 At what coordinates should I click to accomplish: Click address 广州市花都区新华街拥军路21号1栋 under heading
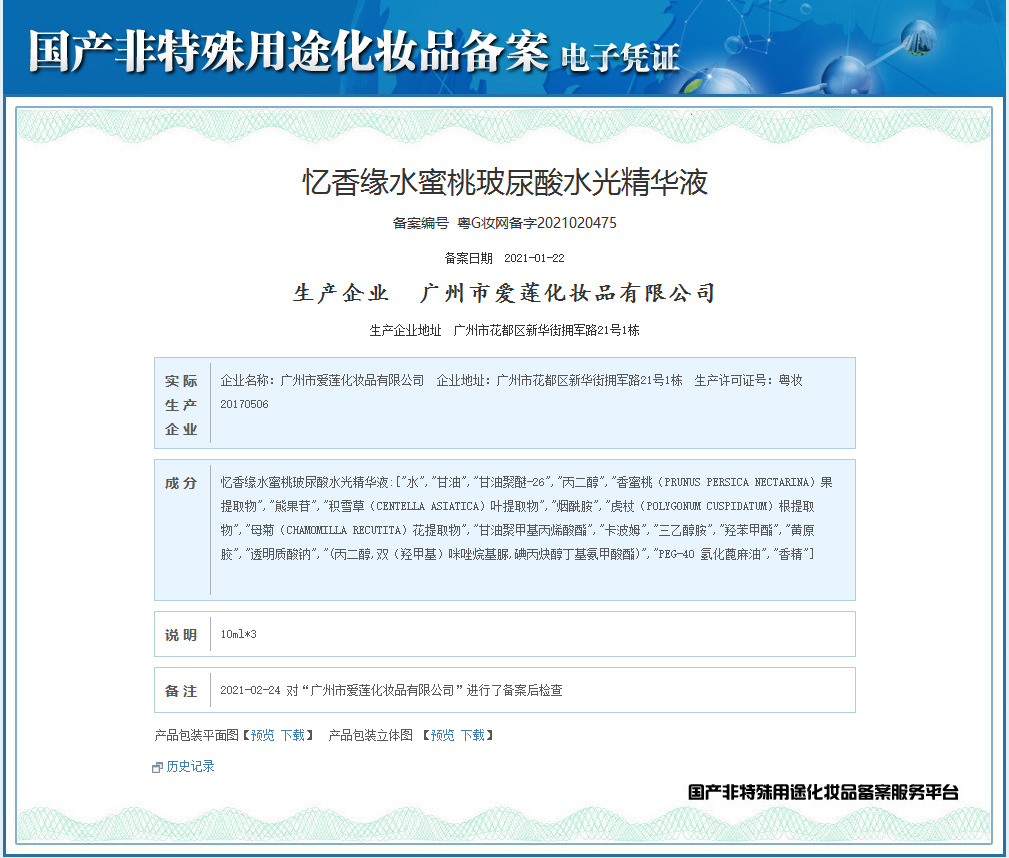coord(546,330)
